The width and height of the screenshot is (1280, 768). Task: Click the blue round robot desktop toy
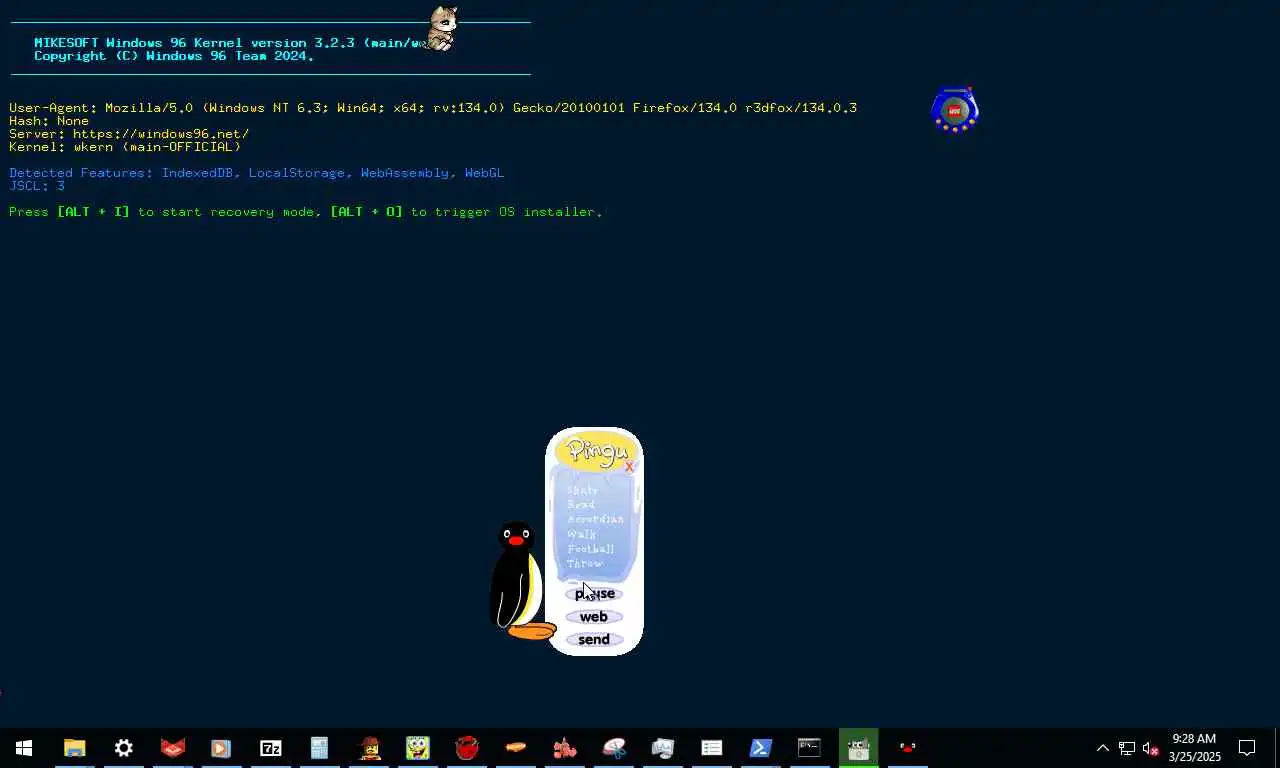[955, 110]
